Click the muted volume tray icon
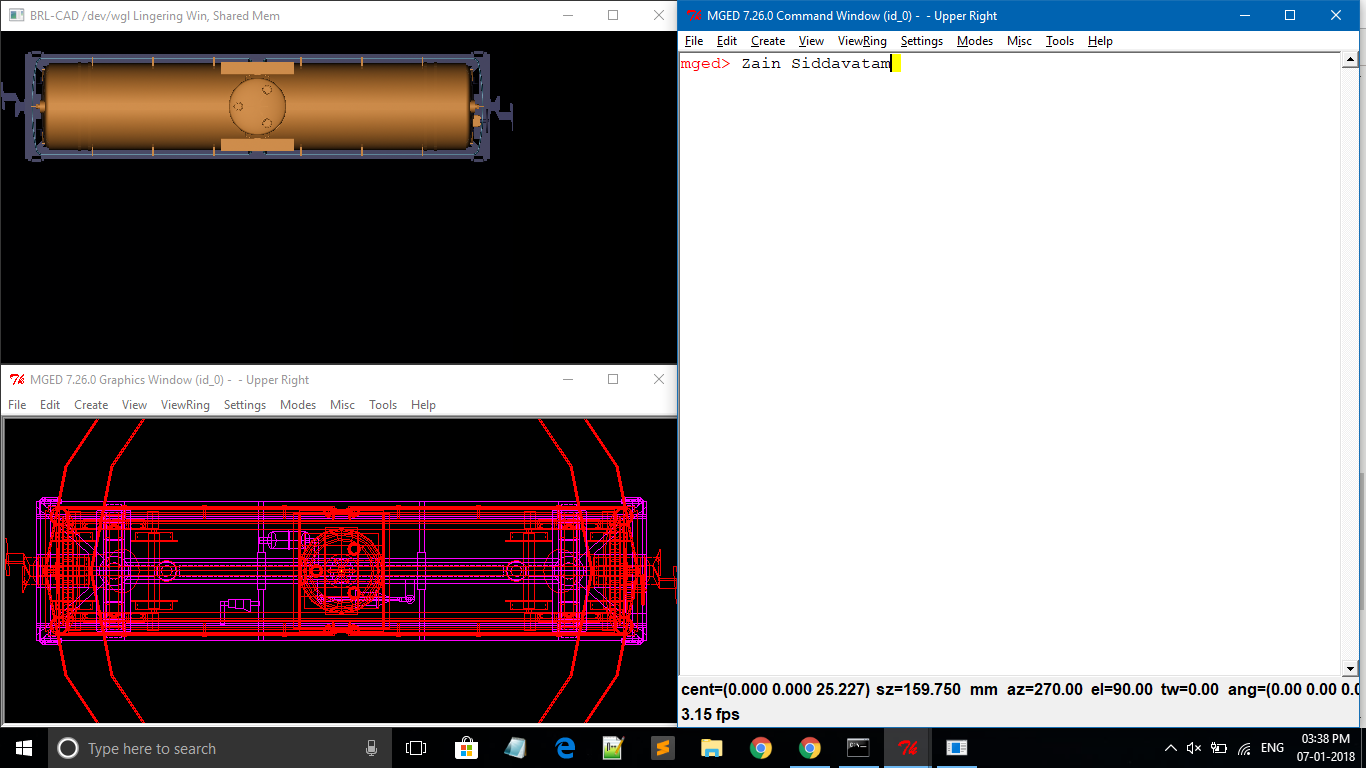Screen dimensions: 1366x768 click(x=1194, y=748)
